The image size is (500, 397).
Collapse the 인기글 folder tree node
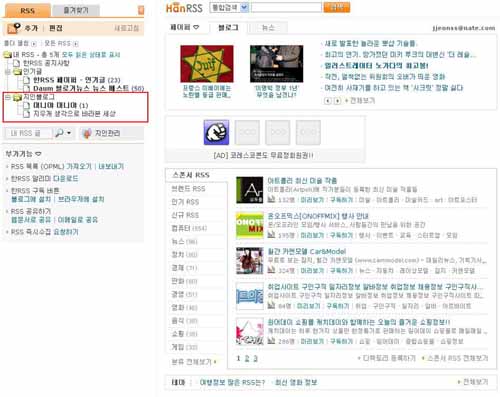click(8, 71)
